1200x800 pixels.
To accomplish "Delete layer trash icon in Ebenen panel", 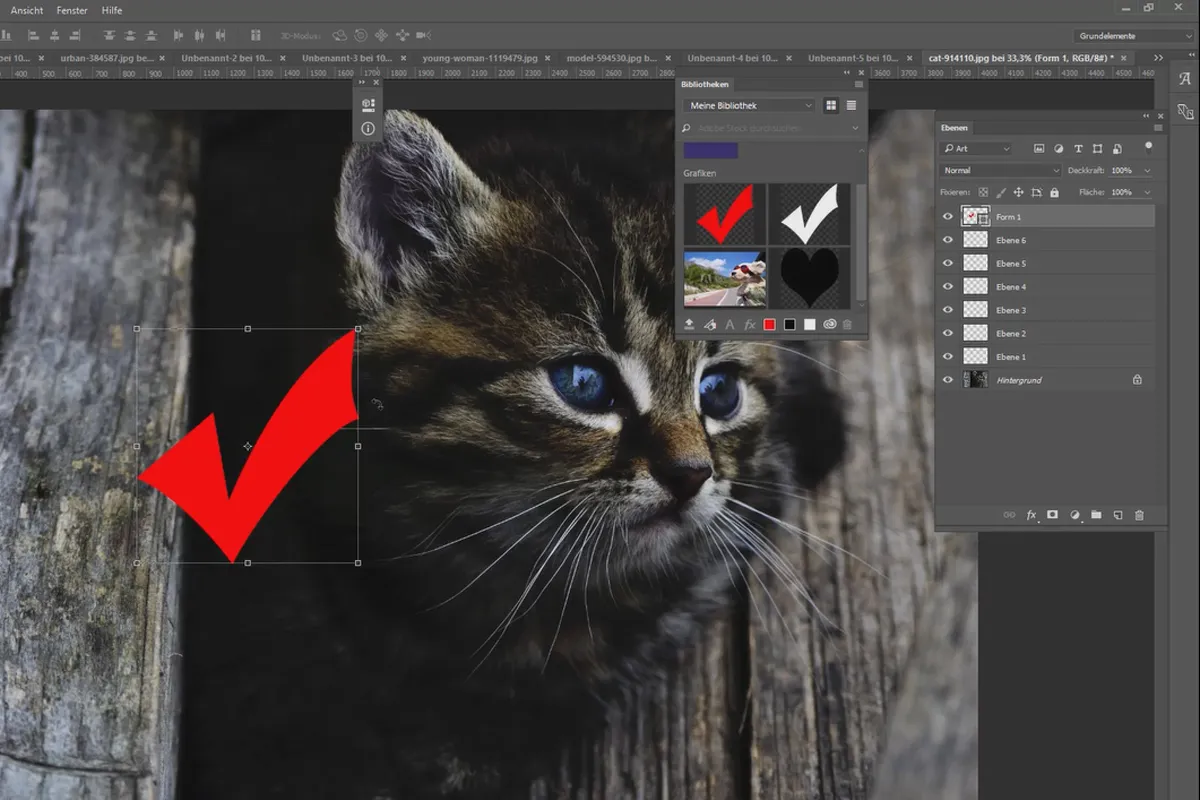I will [1139, 515].
